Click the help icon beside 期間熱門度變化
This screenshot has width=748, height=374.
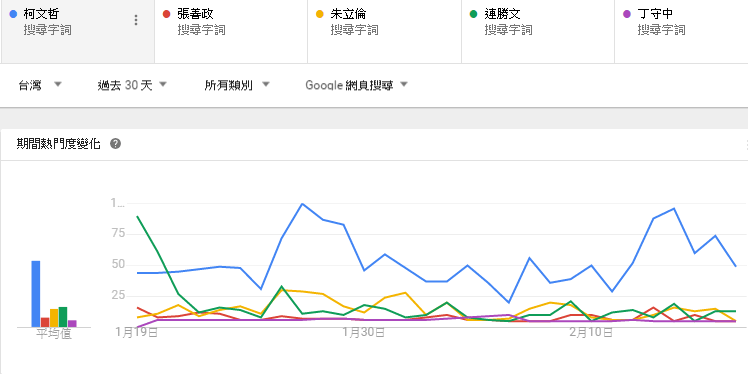(115, 144)
